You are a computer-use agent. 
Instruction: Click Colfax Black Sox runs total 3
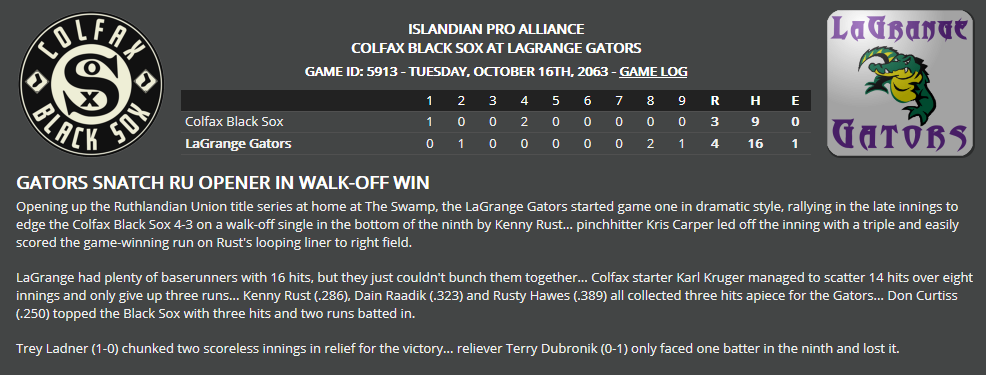click(x=714, y=121)
